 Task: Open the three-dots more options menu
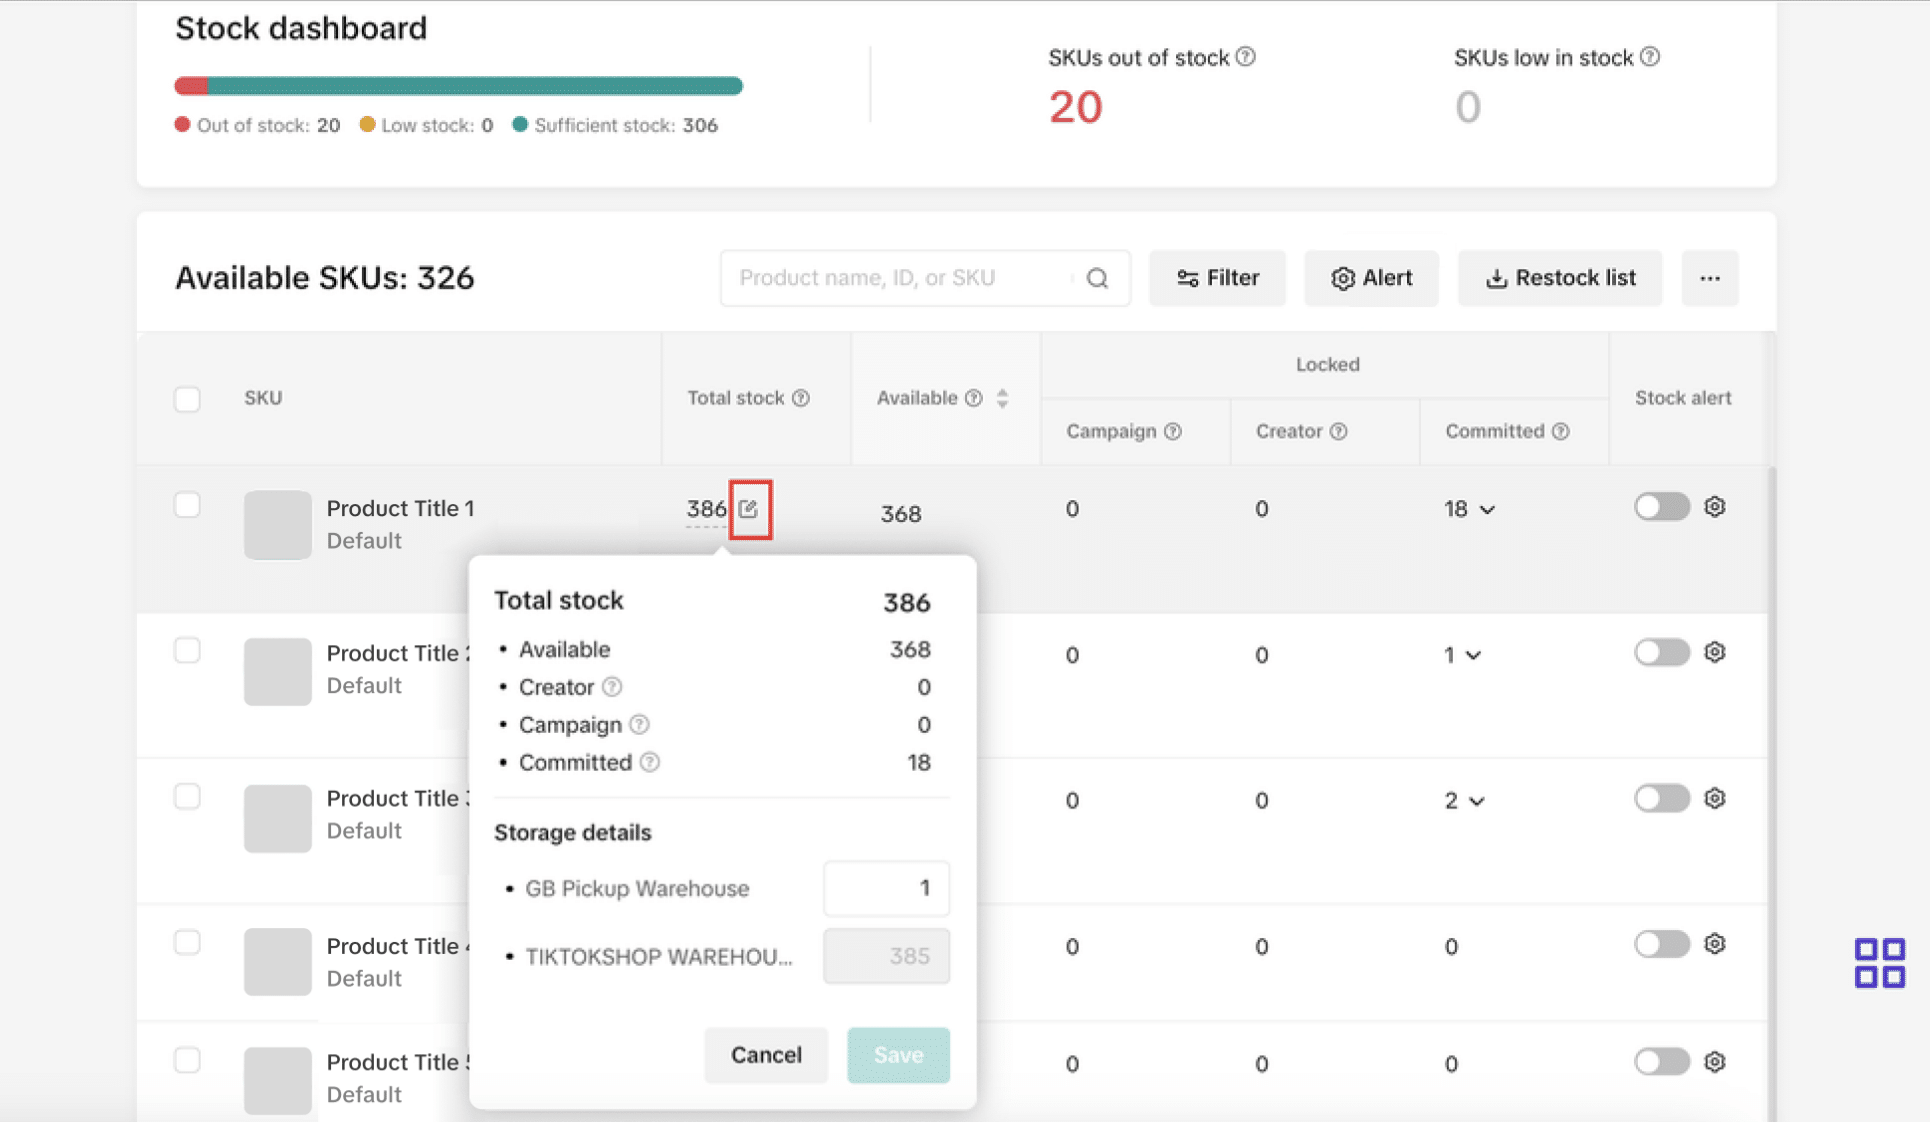pos(1709,278)
